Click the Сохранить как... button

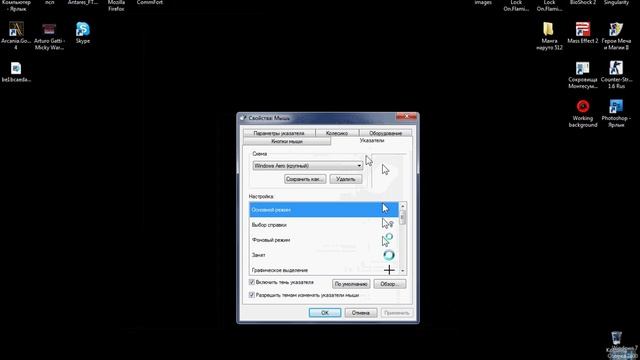pyautogui.click(x=305, y=179)
